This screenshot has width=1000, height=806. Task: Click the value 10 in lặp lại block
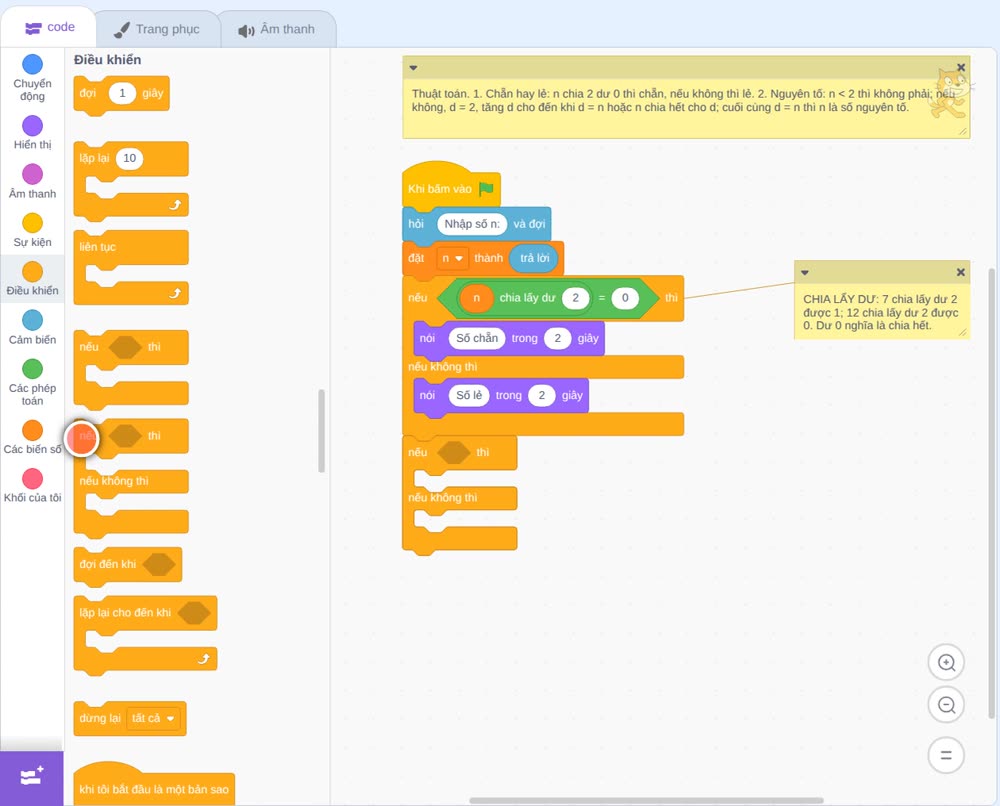coord(129,158)
